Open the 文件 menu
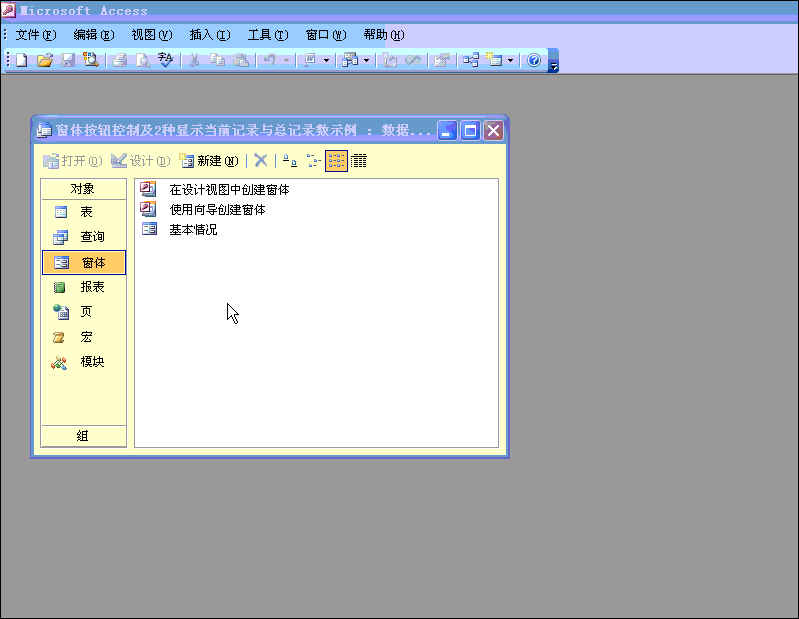 35,35
